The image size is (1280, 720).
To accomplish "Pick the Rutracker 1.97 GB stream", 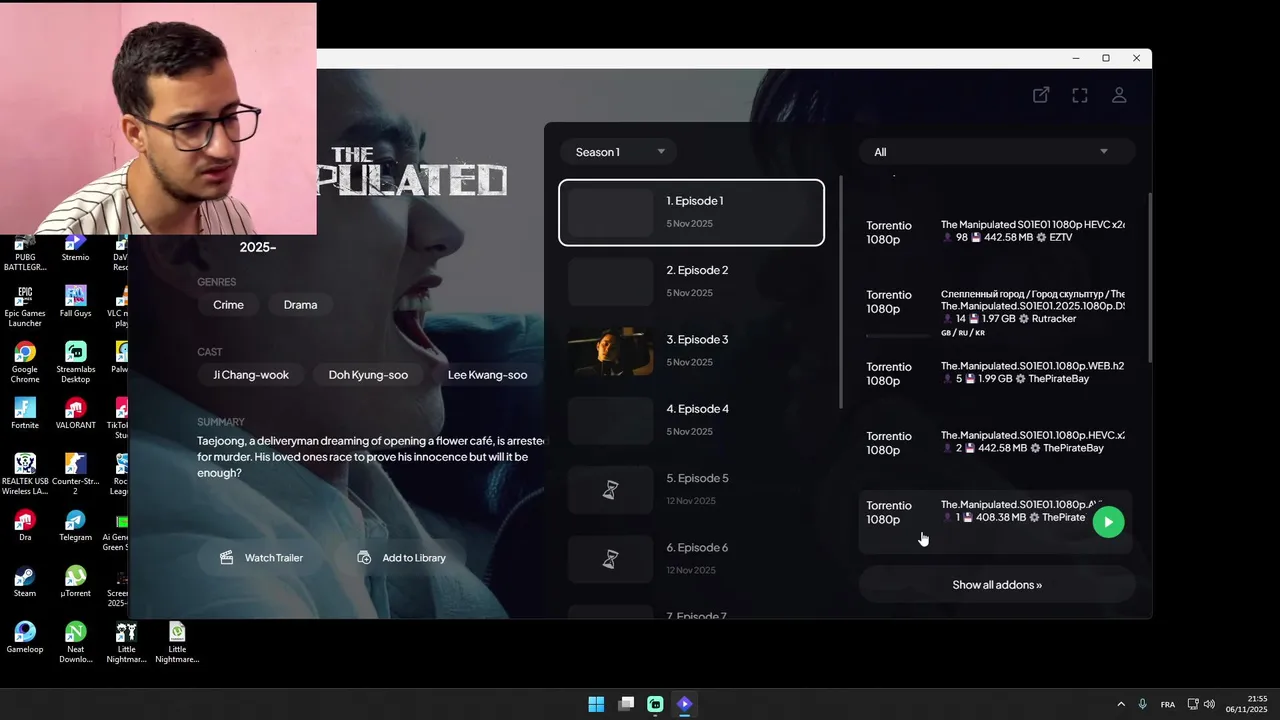I will point(995,309).
